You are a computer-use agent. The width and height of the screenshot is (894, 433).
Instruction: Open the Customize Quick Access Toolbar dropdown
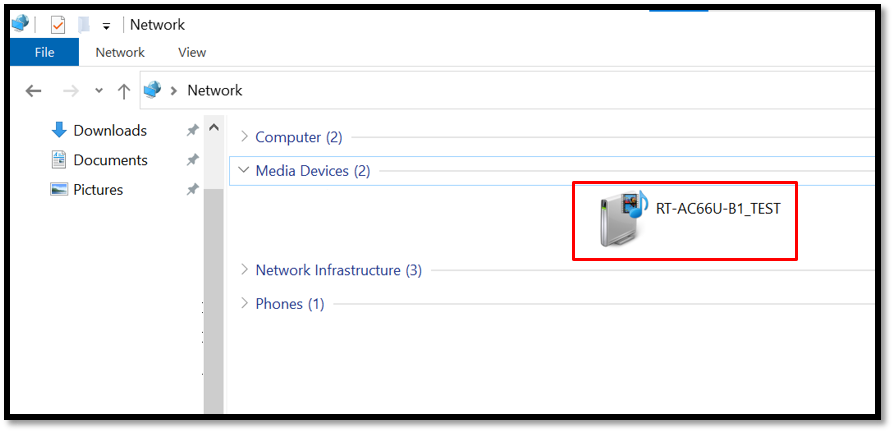pos(106,26)
